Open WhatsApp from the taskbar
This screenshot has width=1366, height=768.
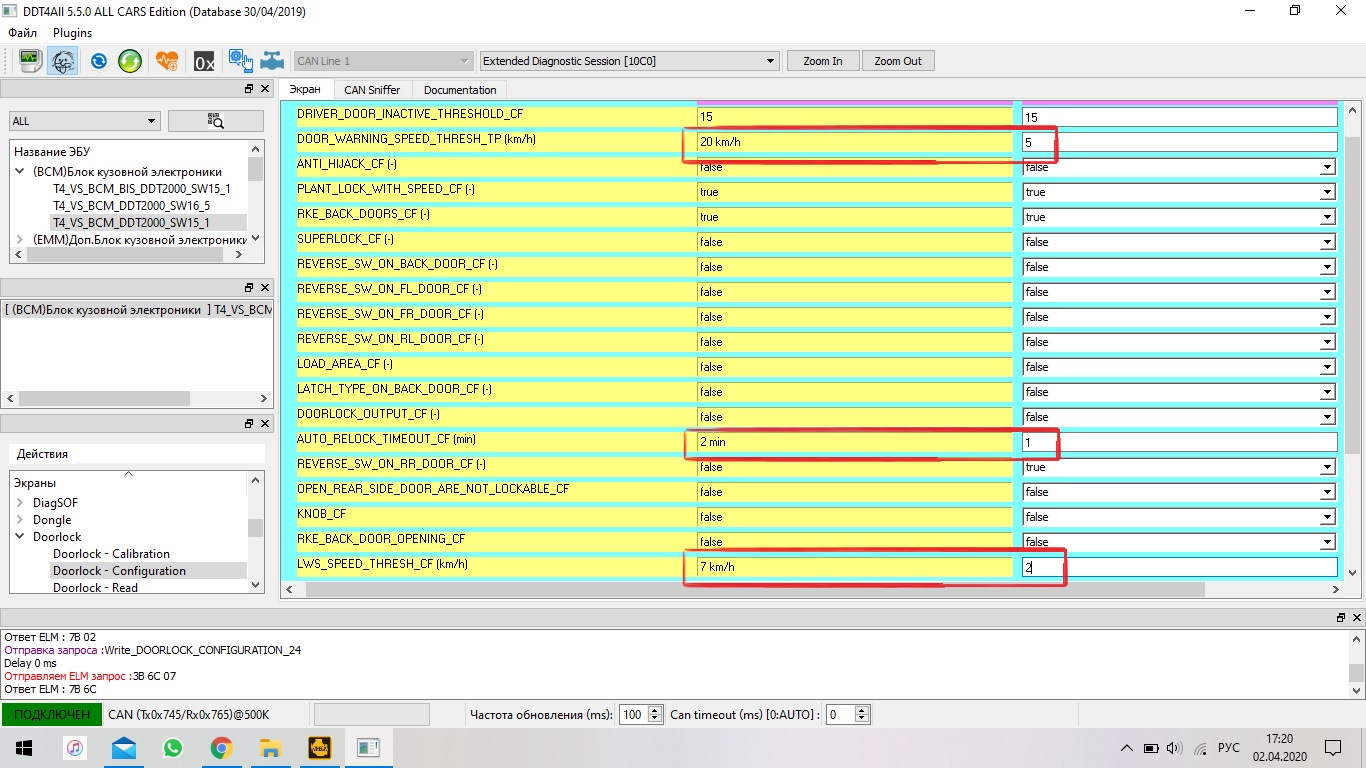(x=173, y=747)
